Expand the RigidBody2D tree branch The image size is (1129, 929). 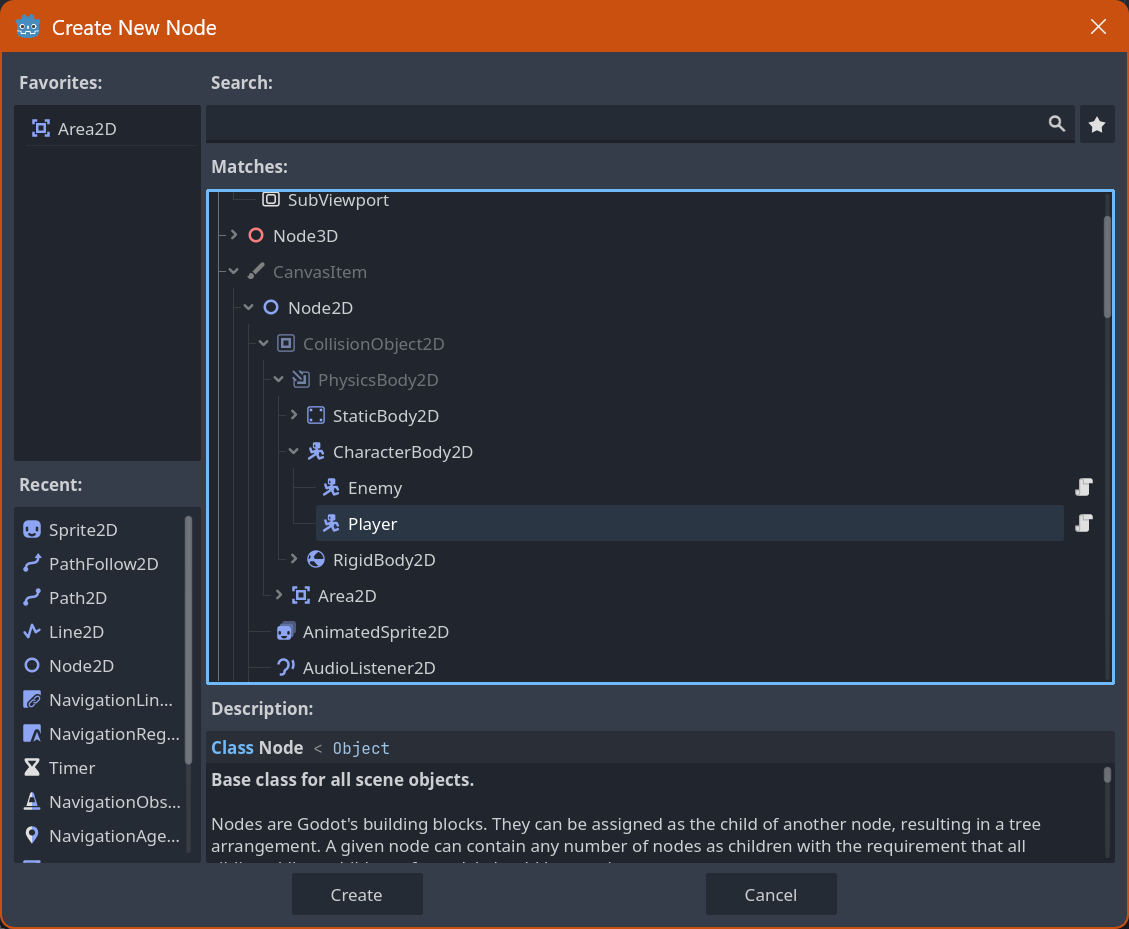pos(293,559)
